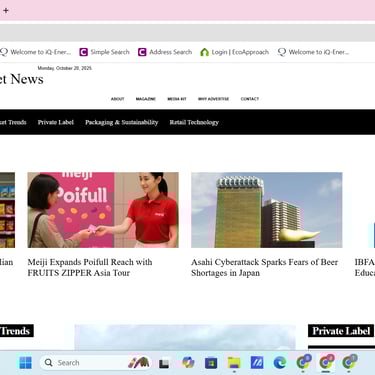
Task: Click the magnifier icon in taskbar search
Action: tap(48, 363)
